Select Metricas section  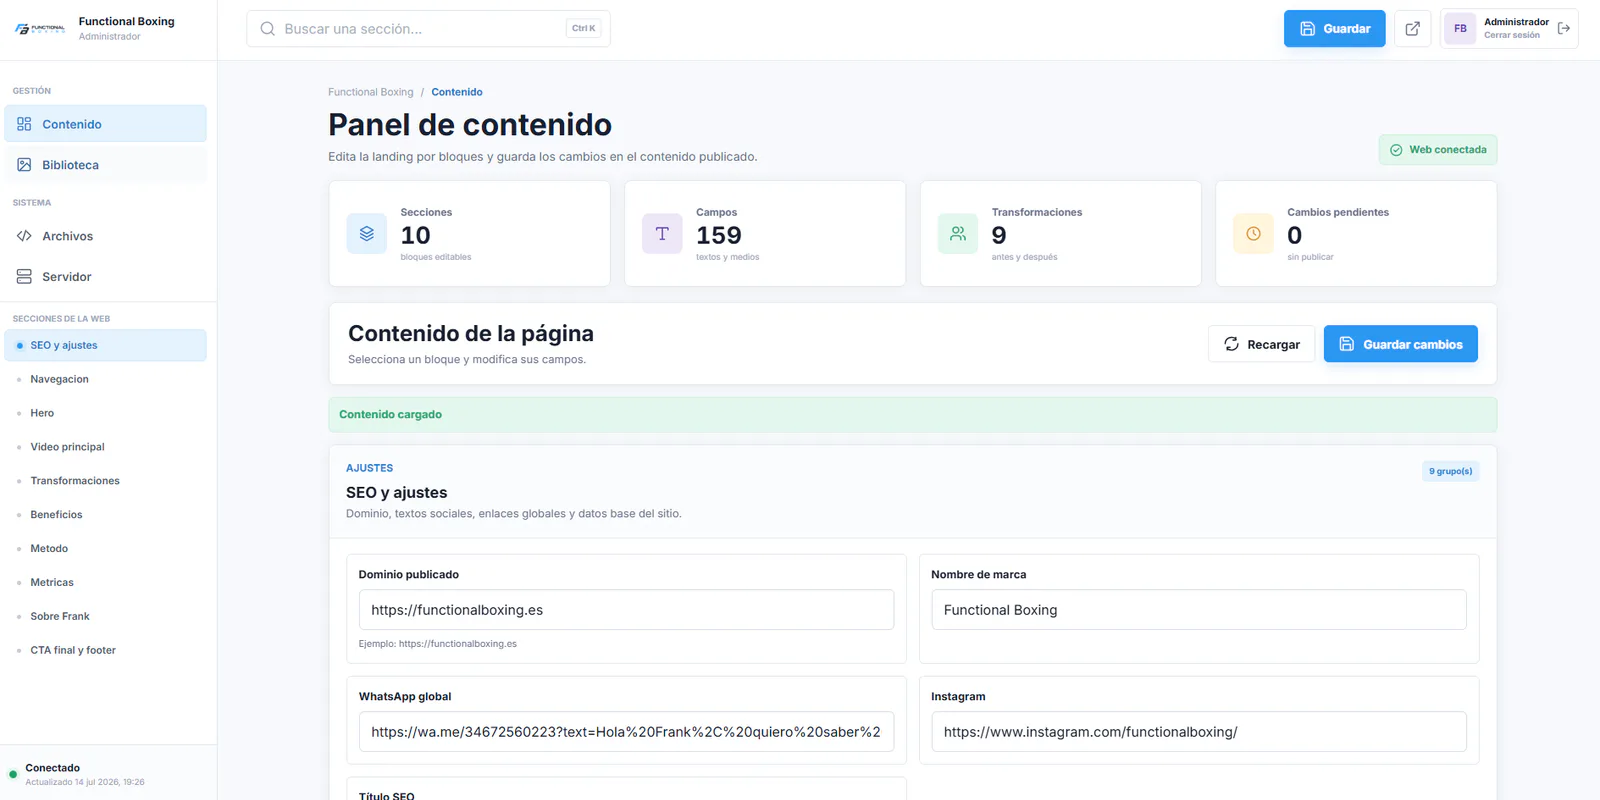[105, 583]
